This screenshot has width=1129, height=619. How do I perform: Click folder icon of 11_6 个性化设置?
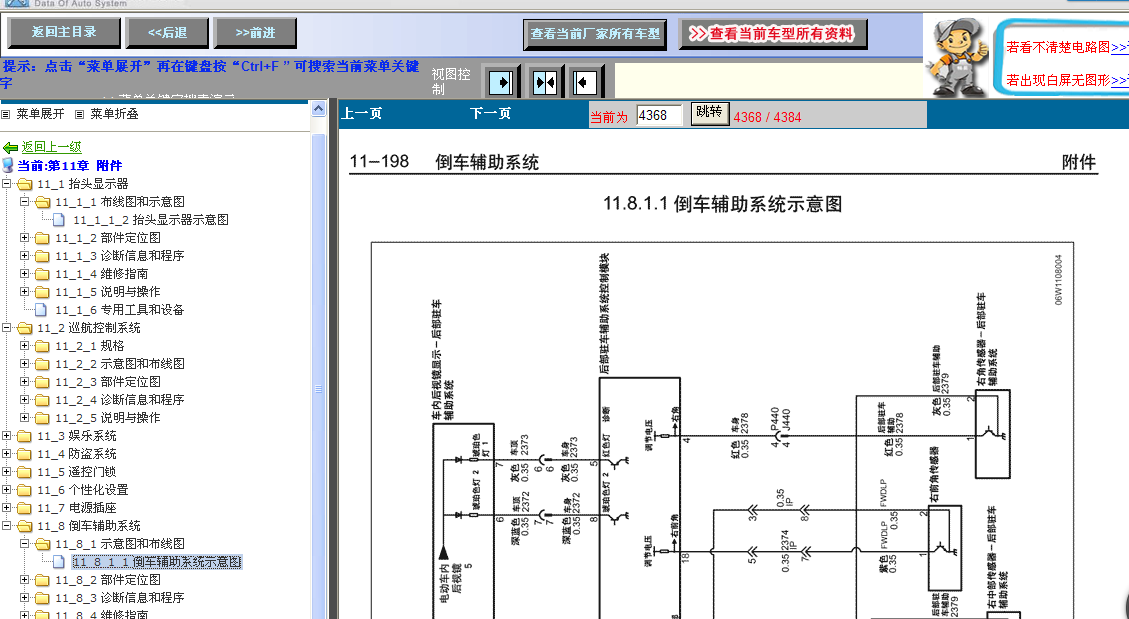25,490
